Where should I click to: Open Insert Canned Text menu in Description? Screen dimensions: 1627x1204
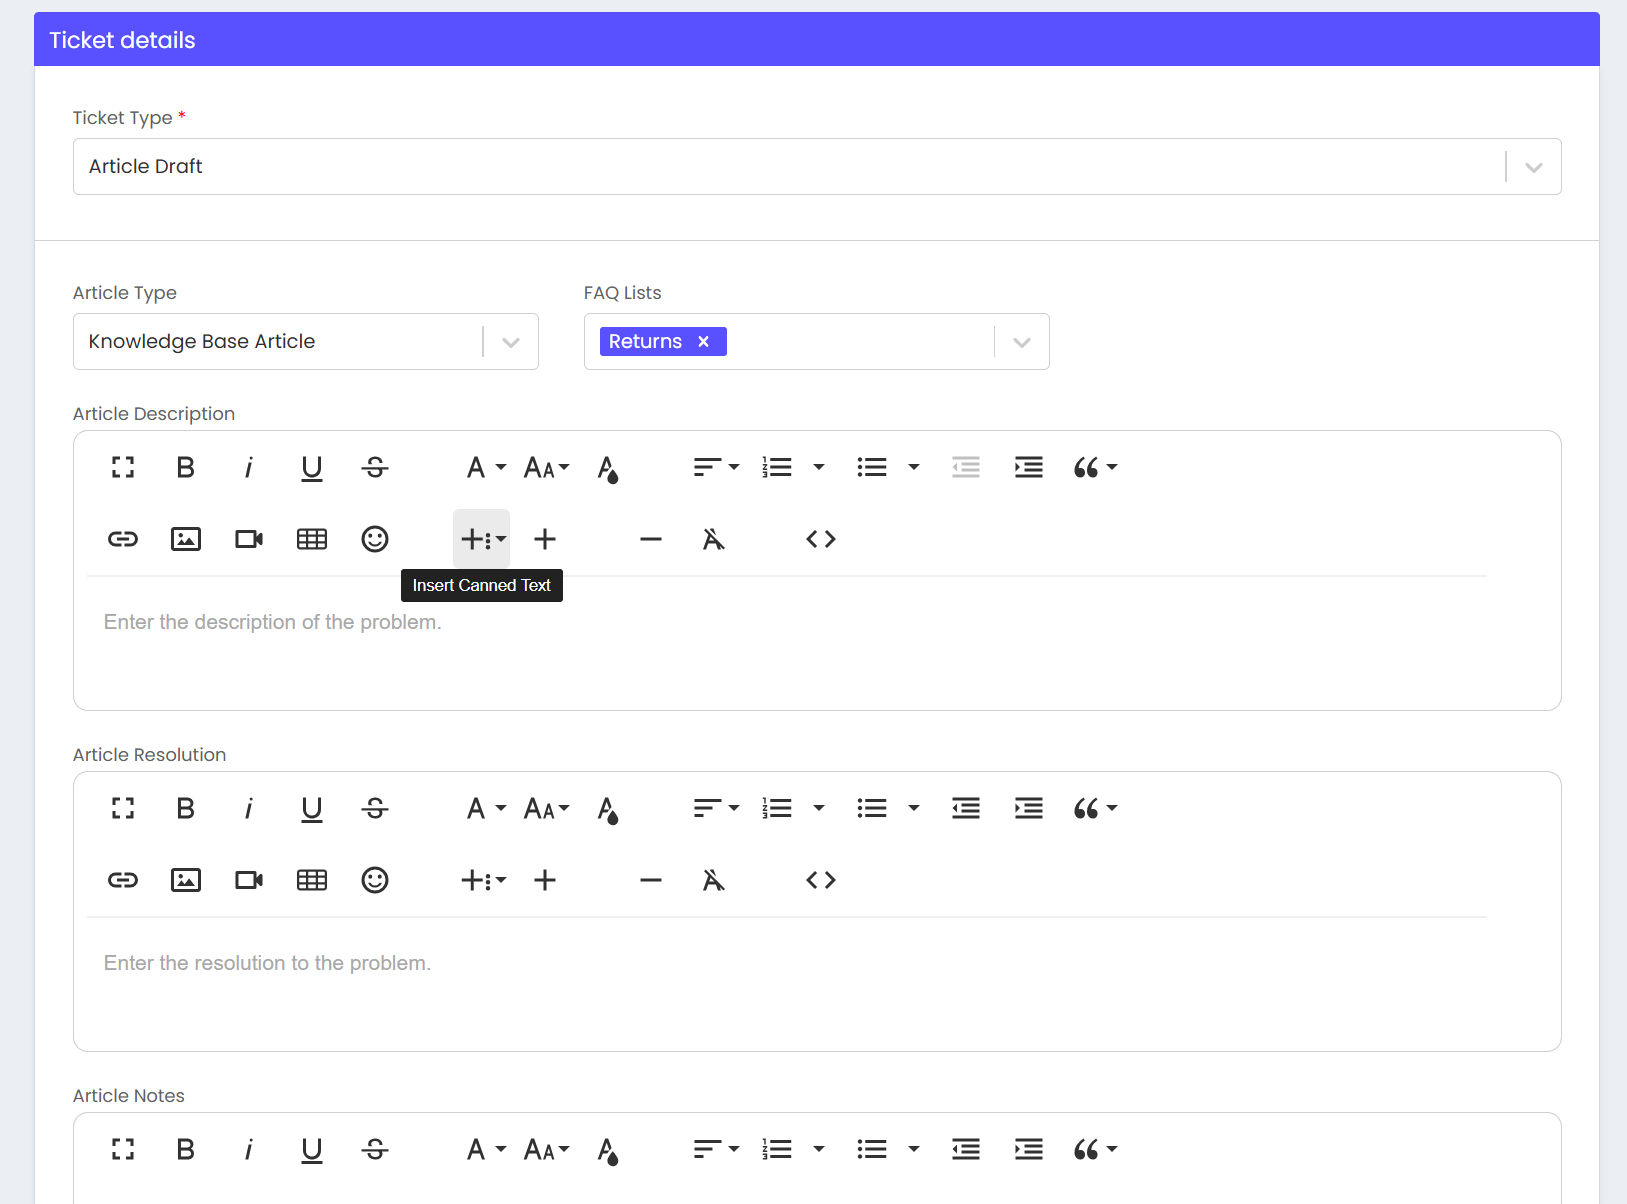click(x=482, y=539)
